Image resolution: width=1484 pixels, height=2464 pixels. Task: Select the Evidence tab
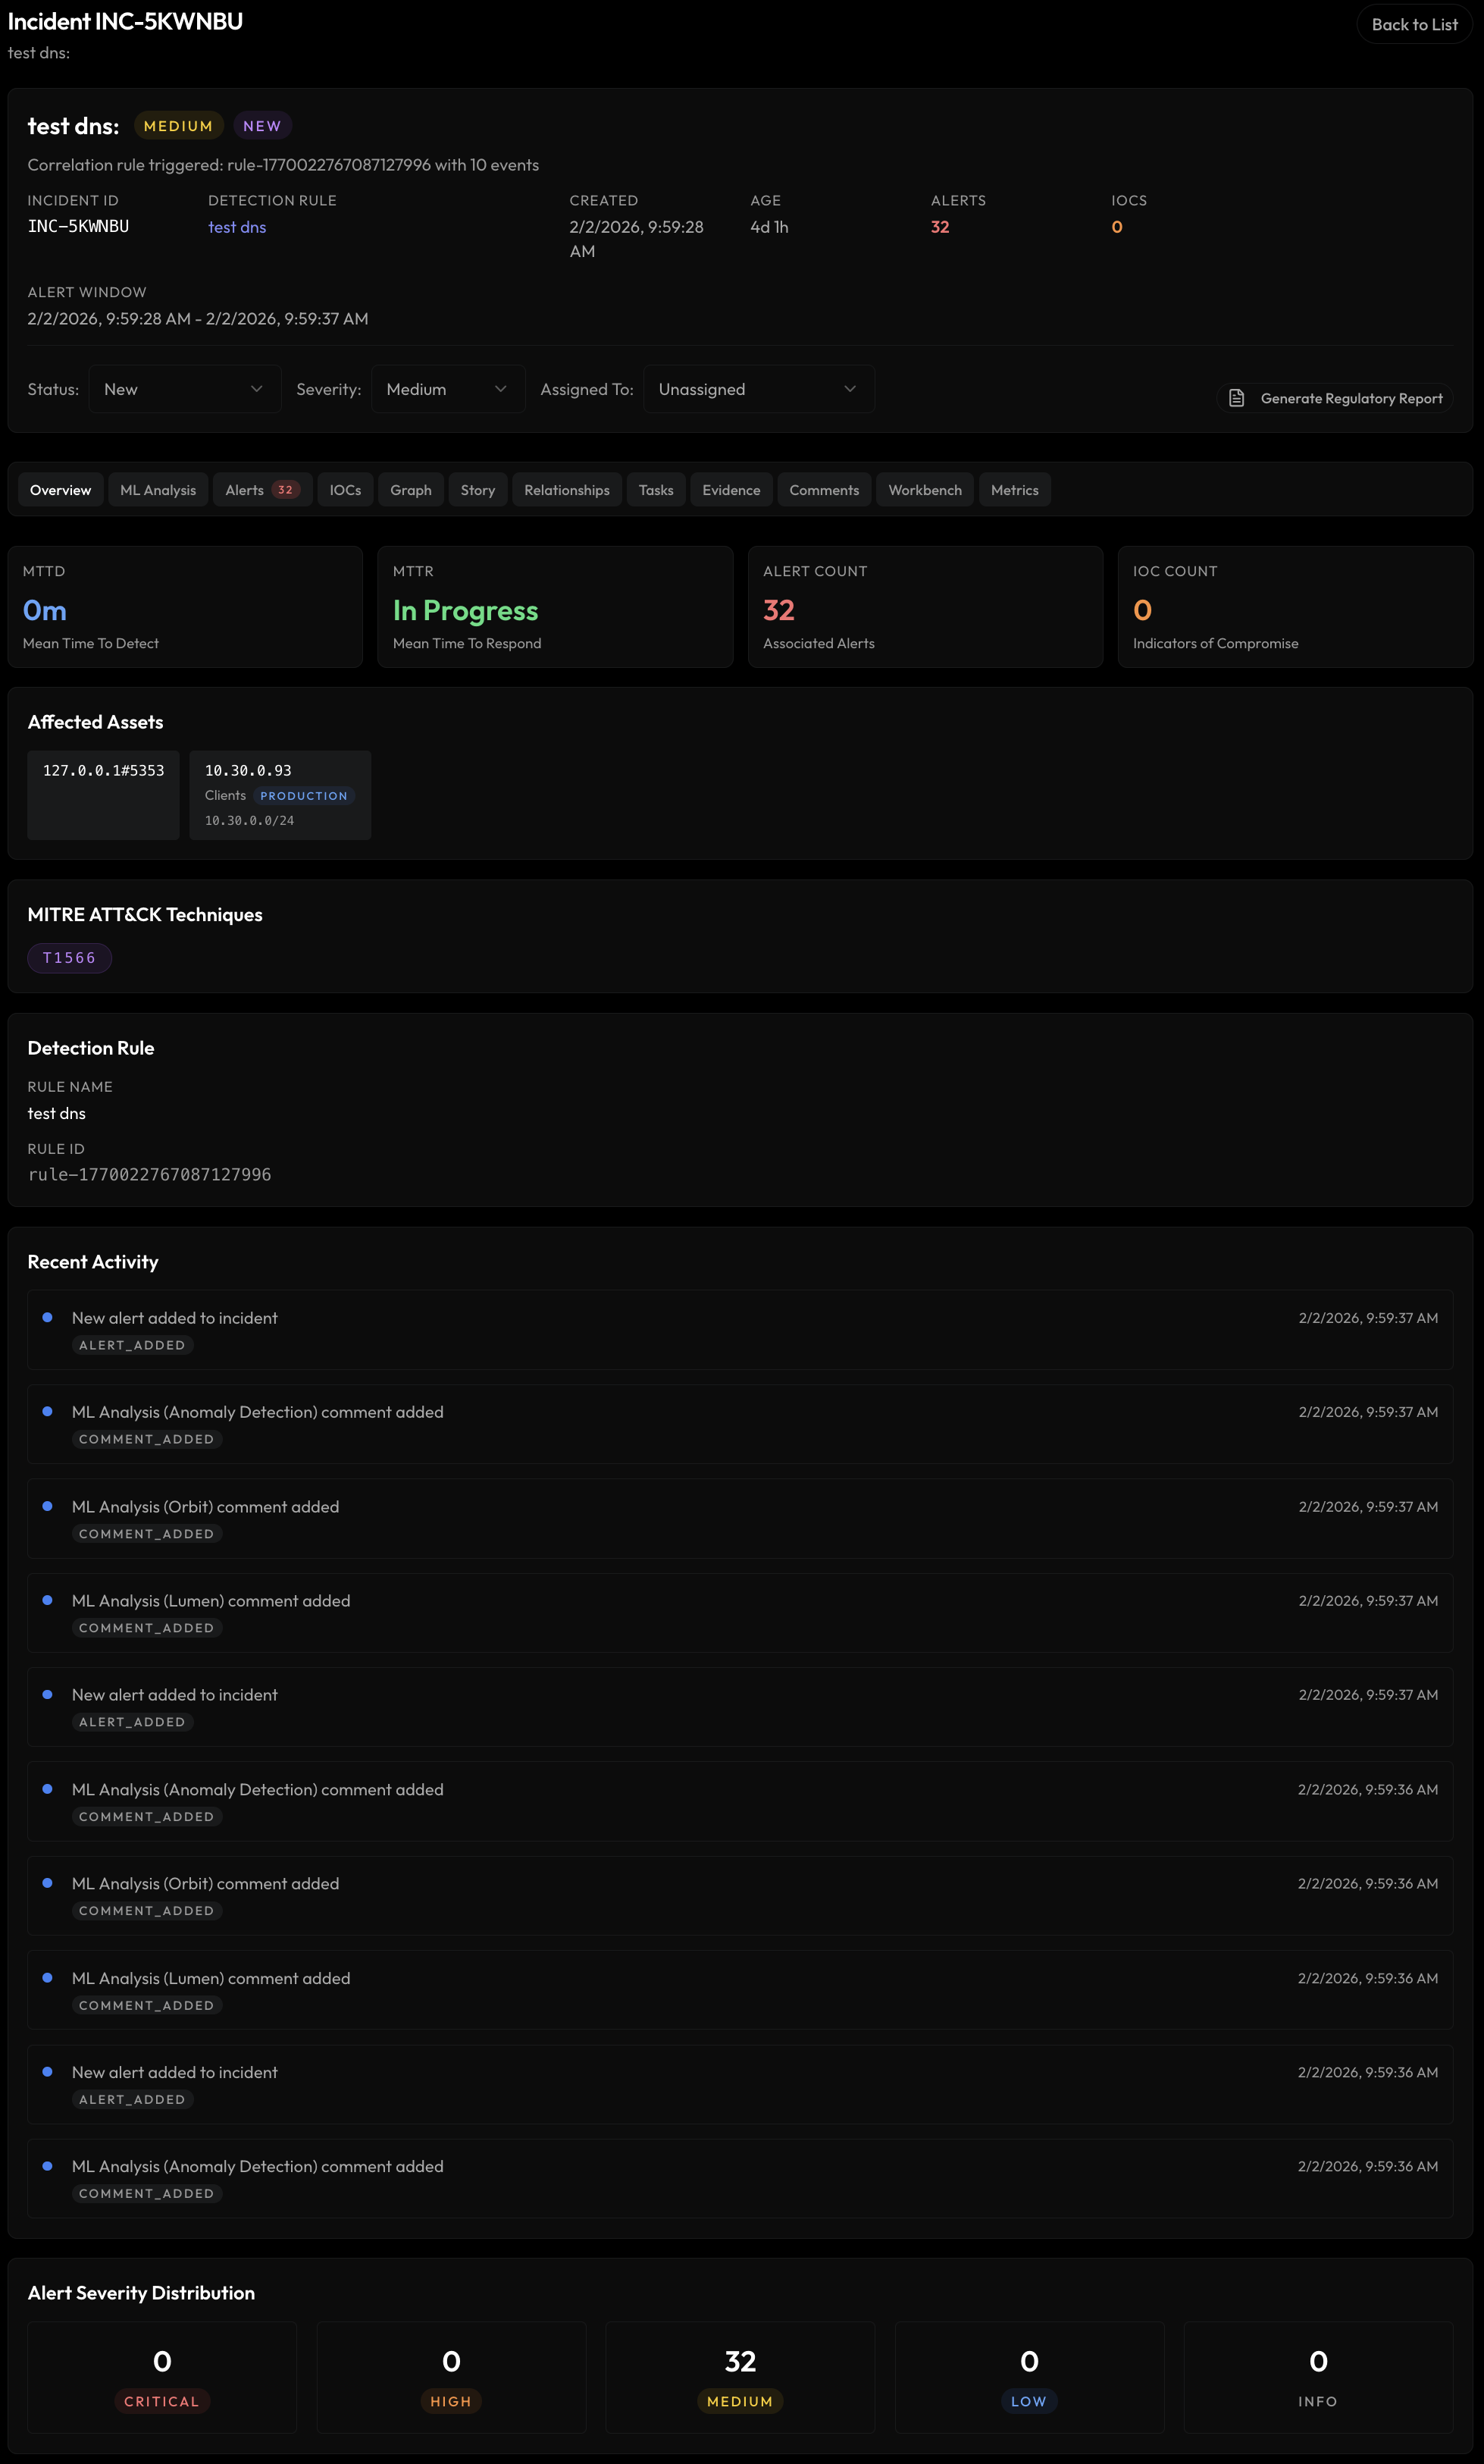[731, 490]
